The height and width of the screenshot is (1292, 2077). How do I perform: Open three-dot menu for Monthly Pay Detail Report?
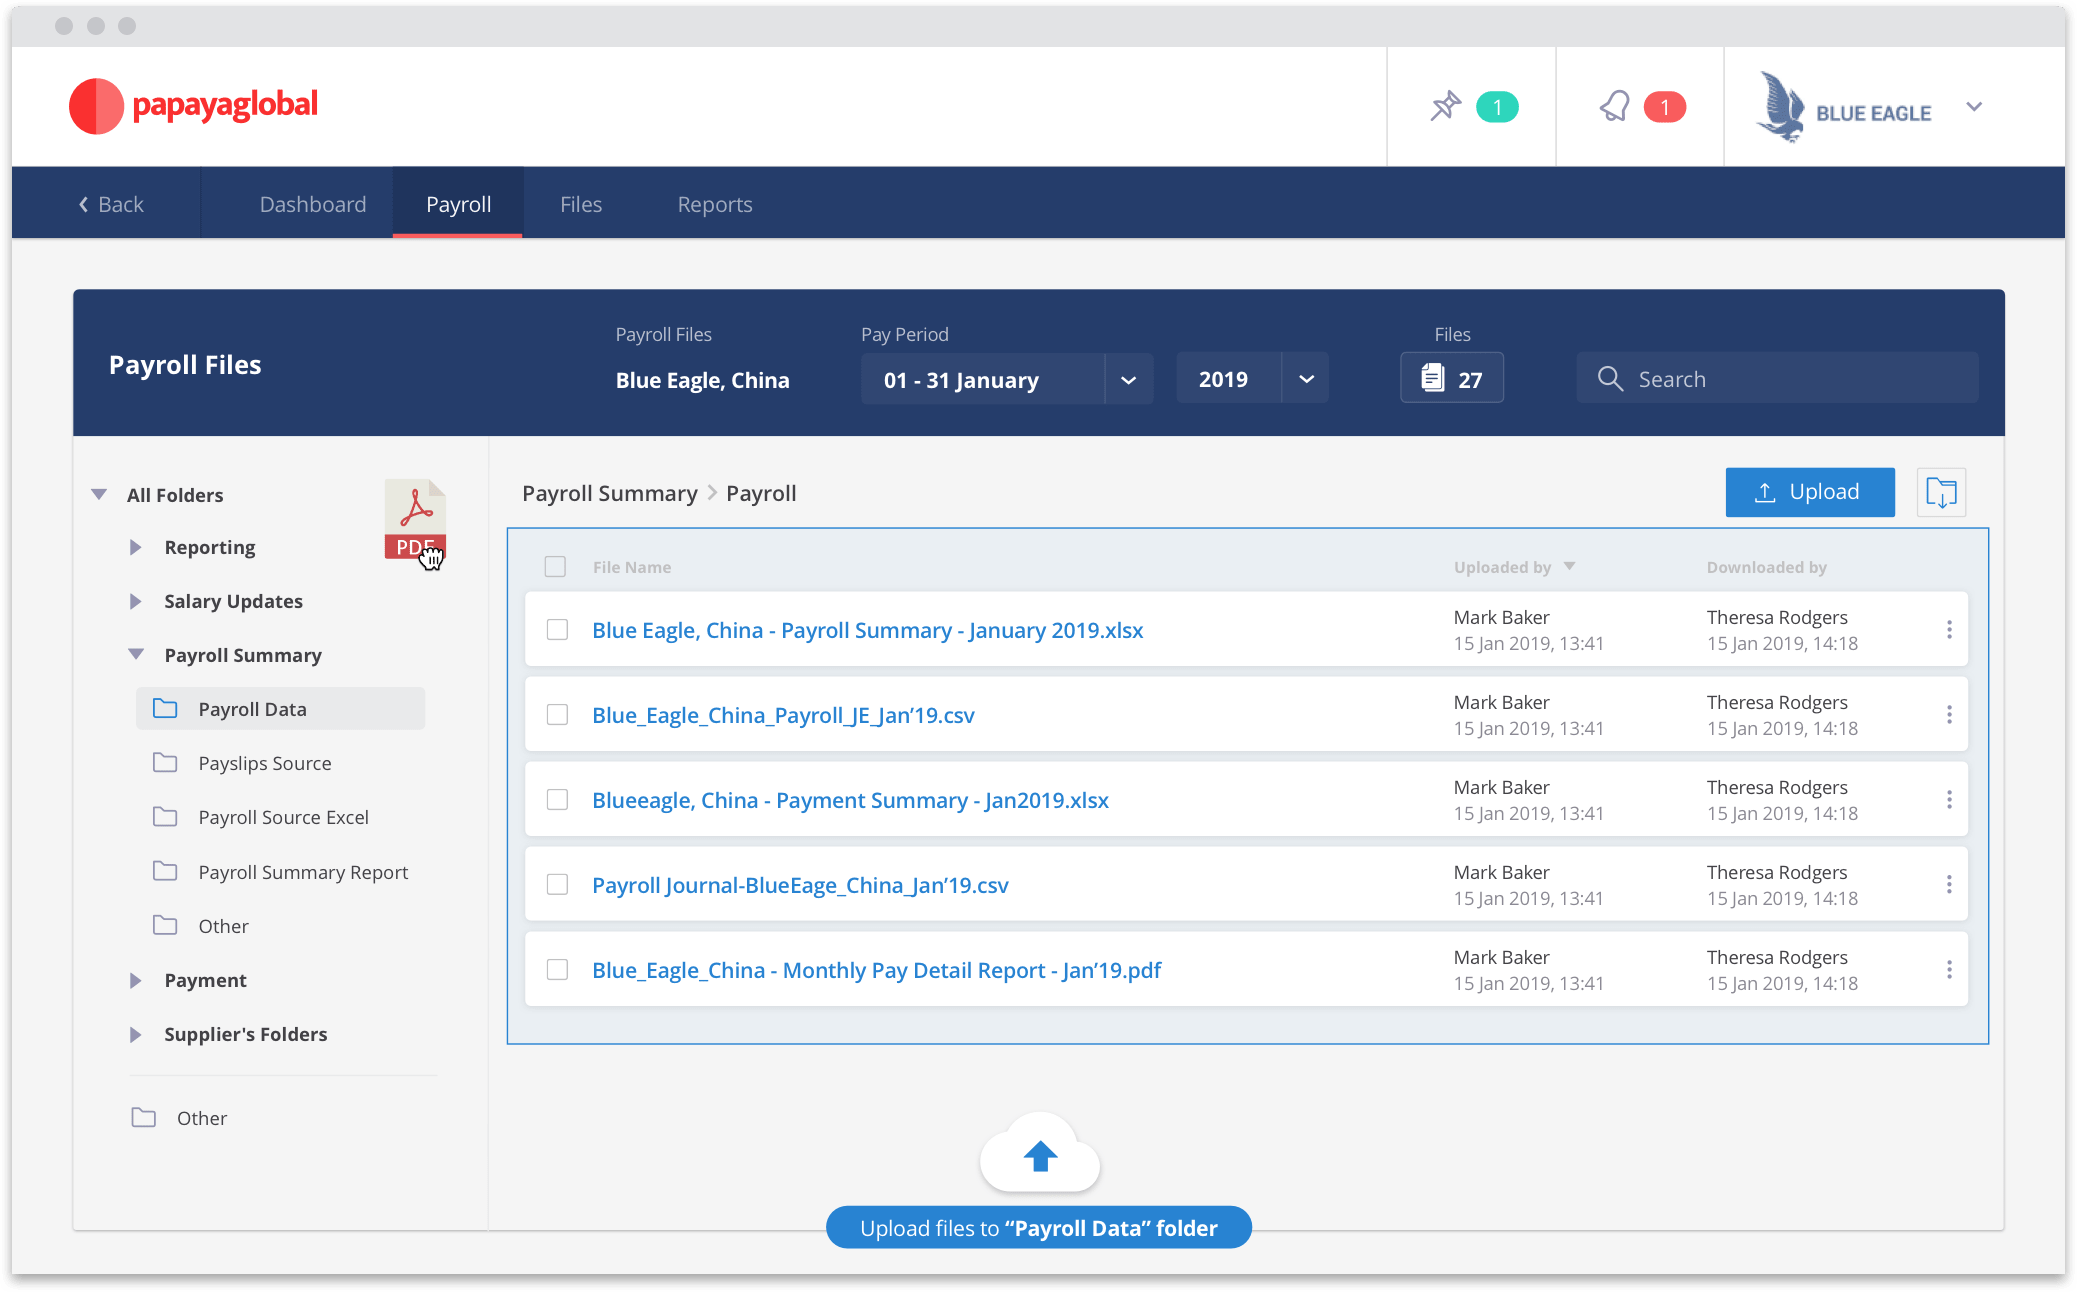[1948, 969]
